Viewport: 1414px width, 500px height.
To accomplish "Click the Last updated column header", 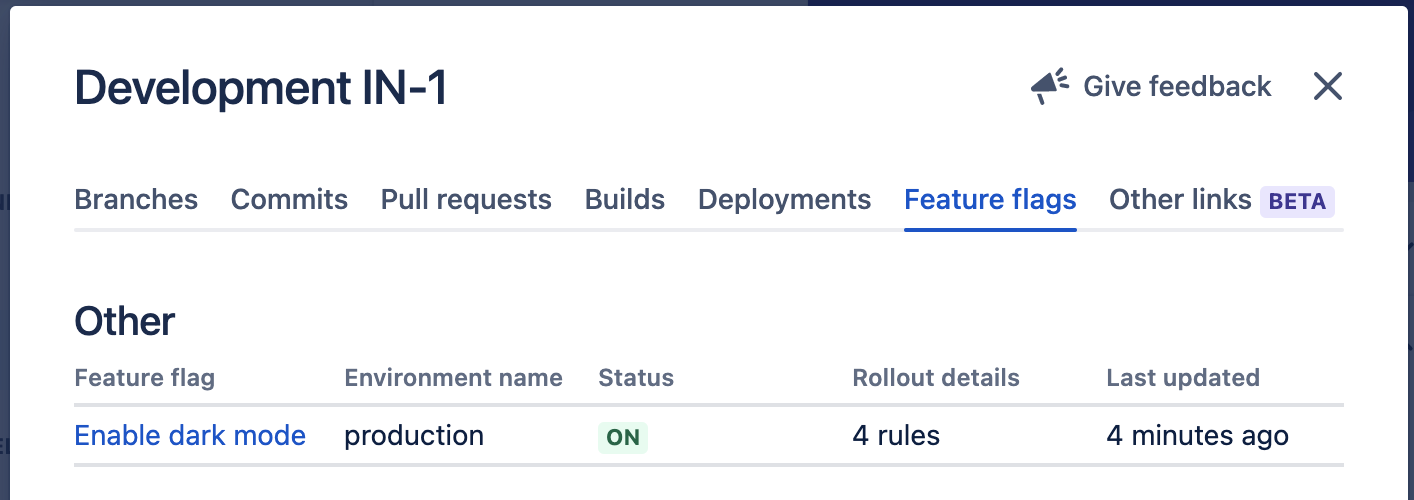I will pos(1182,378).
